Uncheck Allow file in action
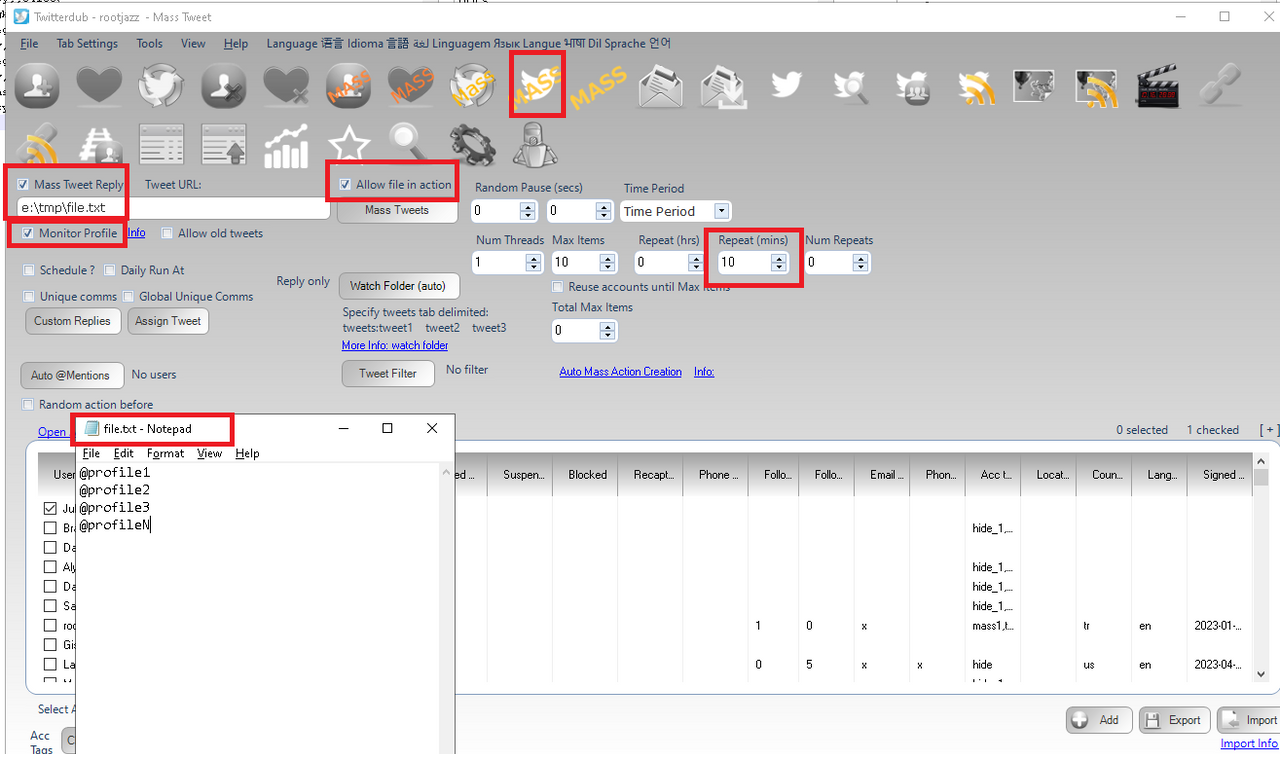 tap(345, 185)
